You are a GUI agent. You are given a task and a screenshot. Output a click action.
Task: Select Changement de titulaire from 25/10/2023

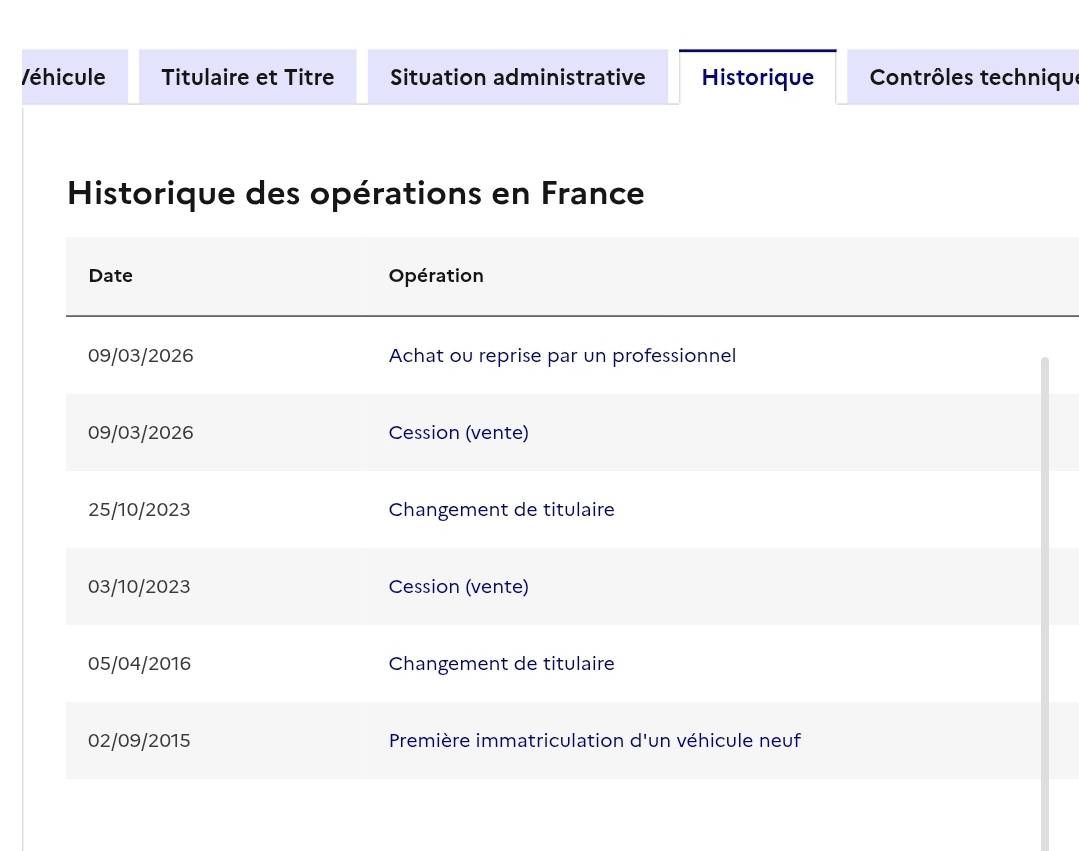click(501, 509)
